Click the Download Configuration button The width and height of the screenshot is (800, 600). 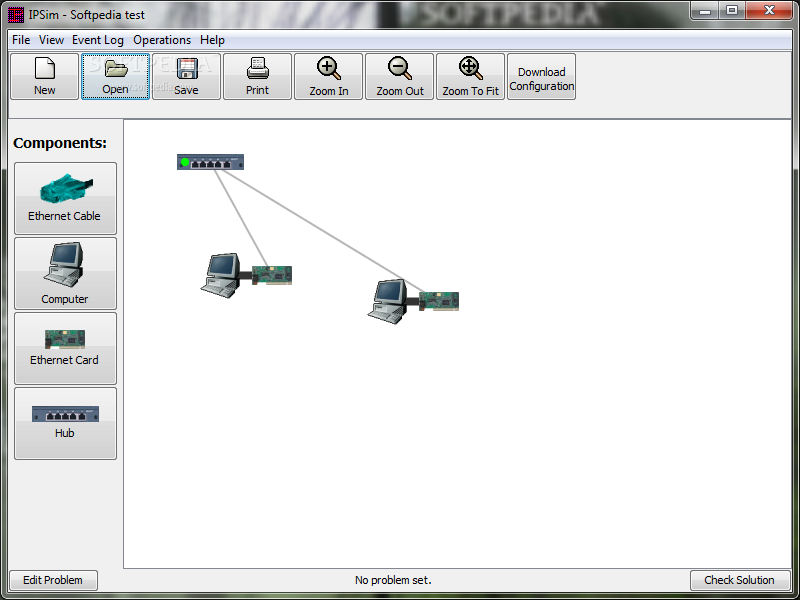point(541,77)
